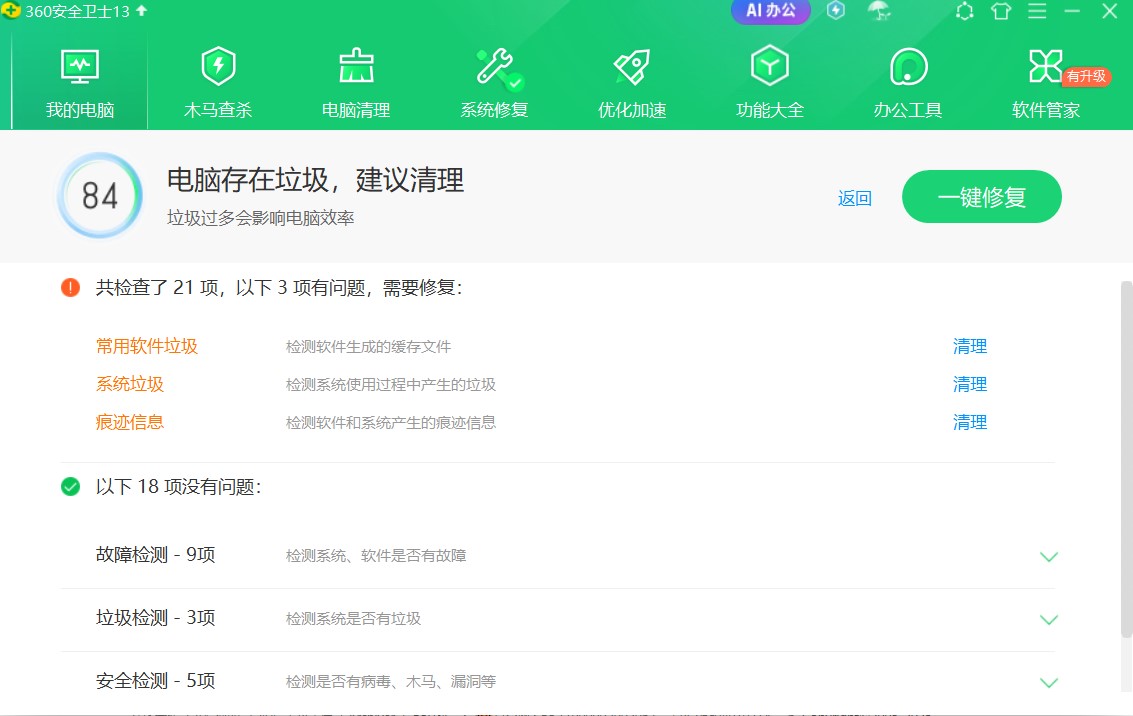Click the orange warning exclamation icon

tap(70, 288)
